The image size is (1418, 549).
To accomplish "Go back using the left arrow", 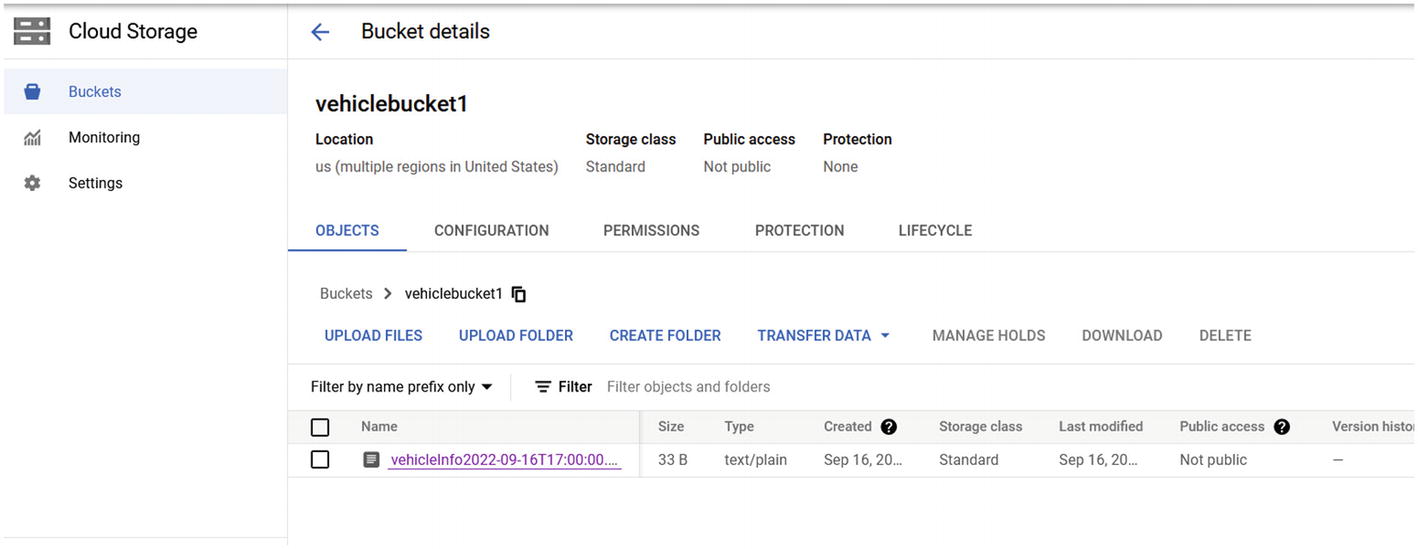I will pyautogui.click(x=320, y=32).
